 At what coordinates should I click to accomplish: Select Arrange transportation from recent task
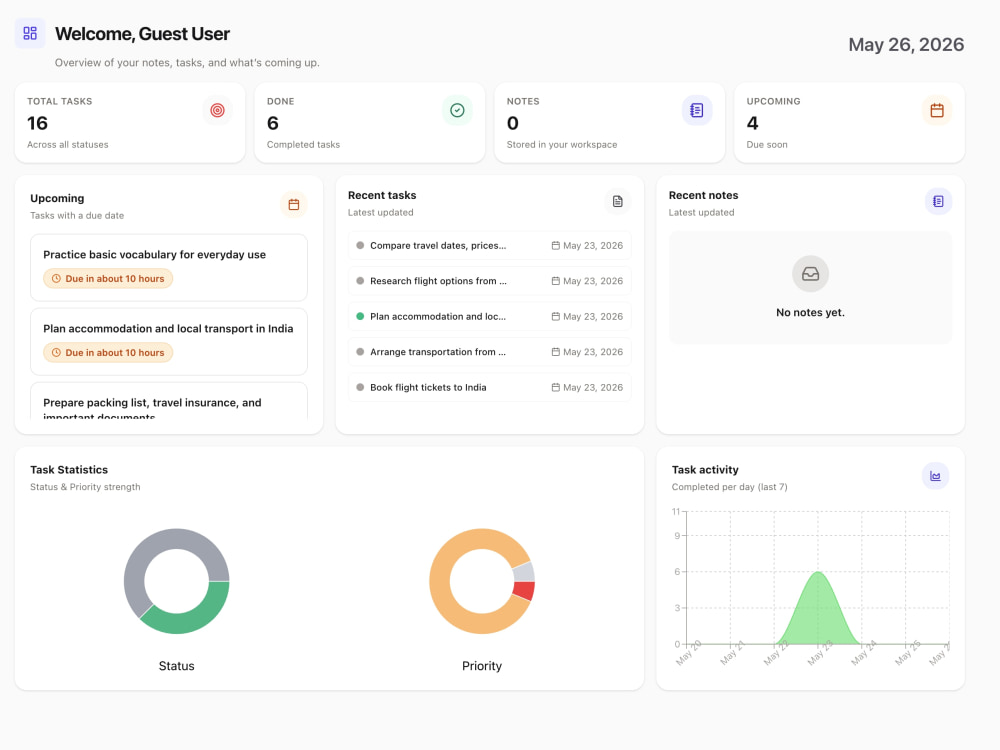pos(490,352)
